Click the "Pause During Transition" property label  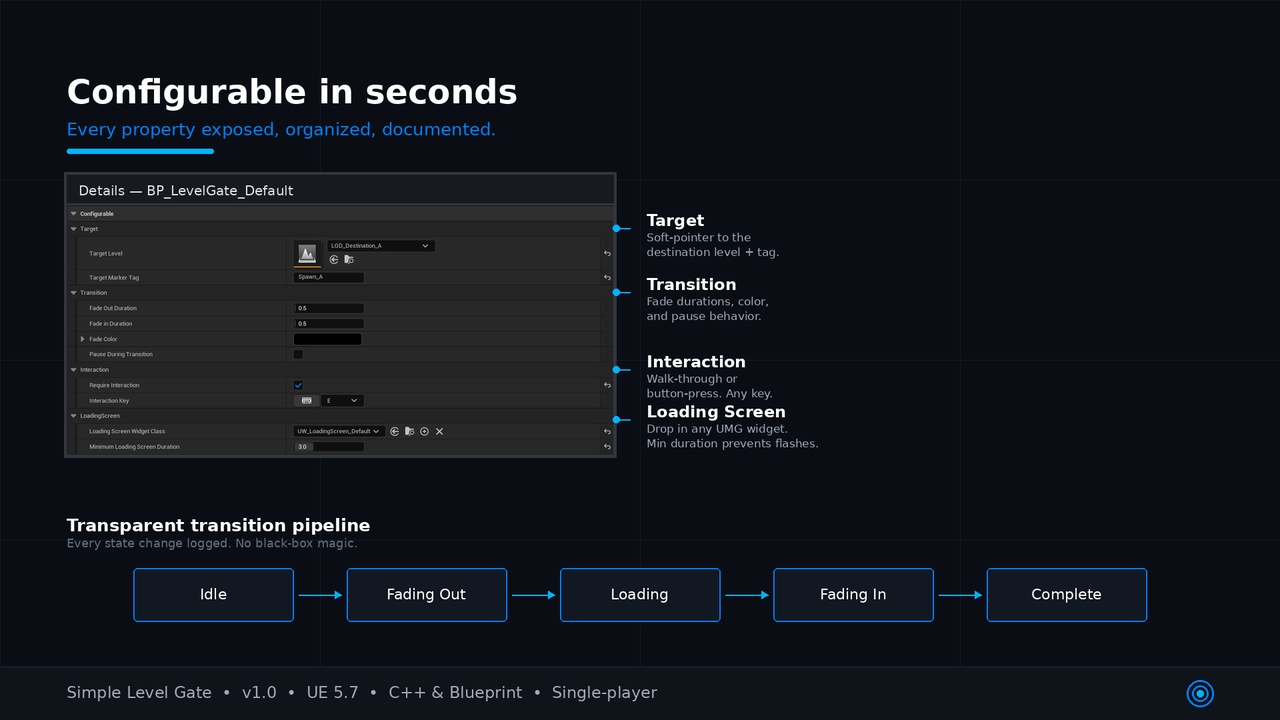121,354
